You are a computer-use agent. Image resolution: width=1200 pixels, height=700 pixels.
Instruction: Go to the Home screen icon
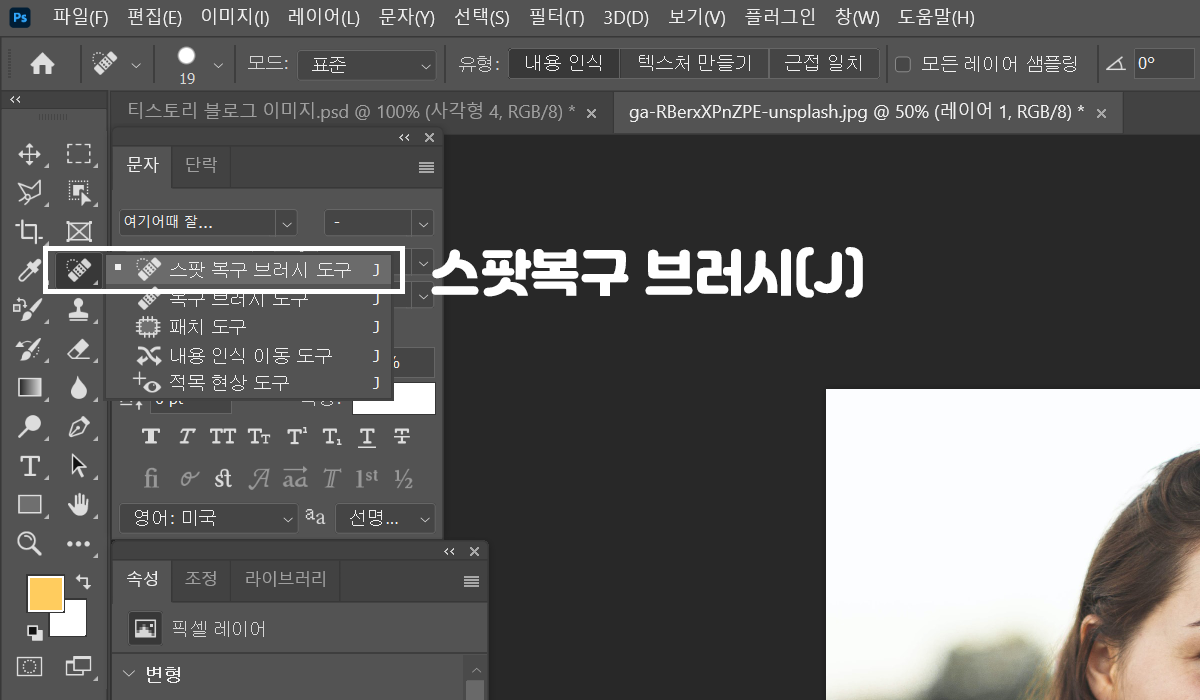(42, 64)
